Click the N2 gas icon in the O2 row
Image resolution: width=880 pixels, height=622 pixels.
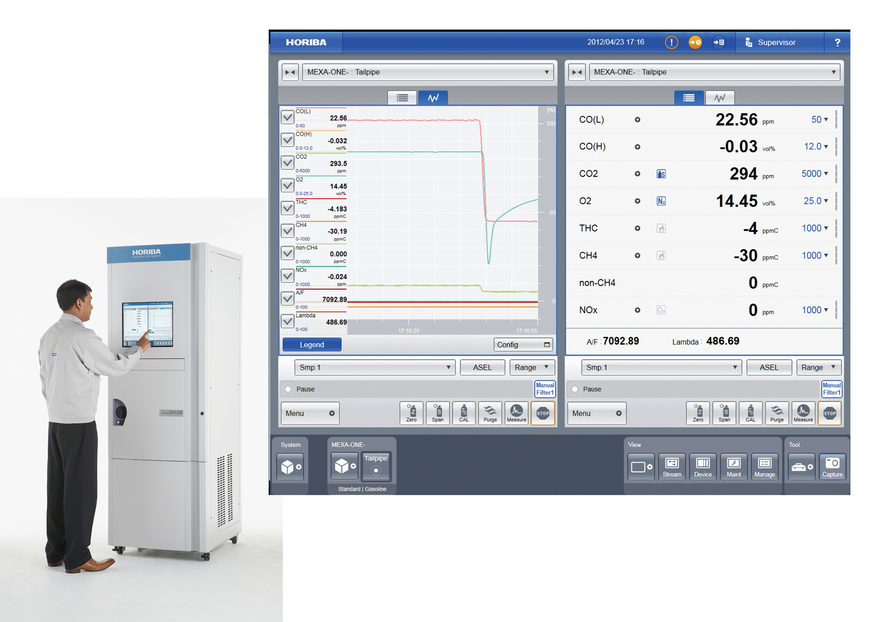pyautogui.click(x=661, y=201)
